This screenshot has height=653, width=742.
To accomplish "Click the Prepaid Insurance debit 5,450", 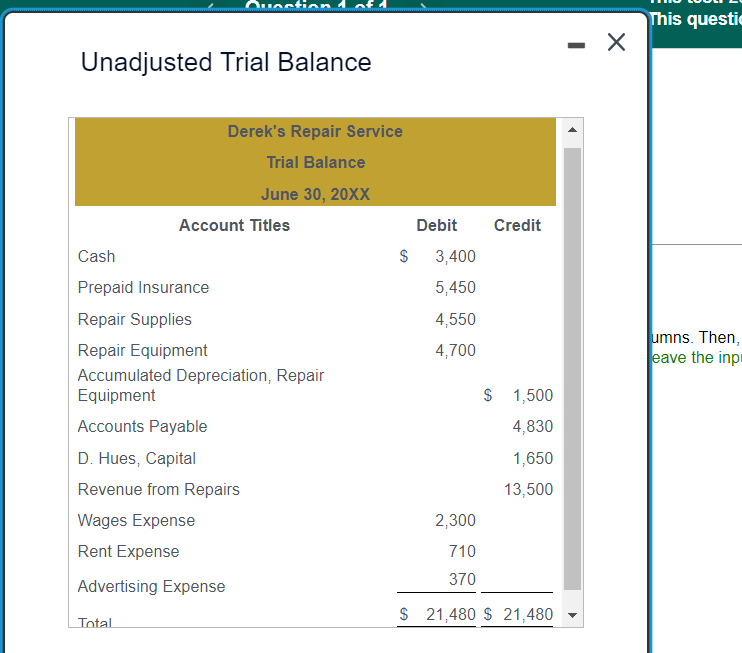I will point(455,288).
